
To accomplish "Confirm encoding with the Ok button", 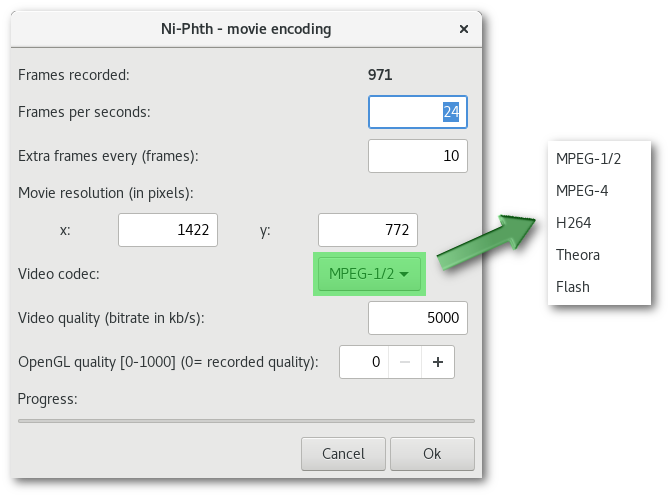I will pyautogui.click(x=432, y=454).
